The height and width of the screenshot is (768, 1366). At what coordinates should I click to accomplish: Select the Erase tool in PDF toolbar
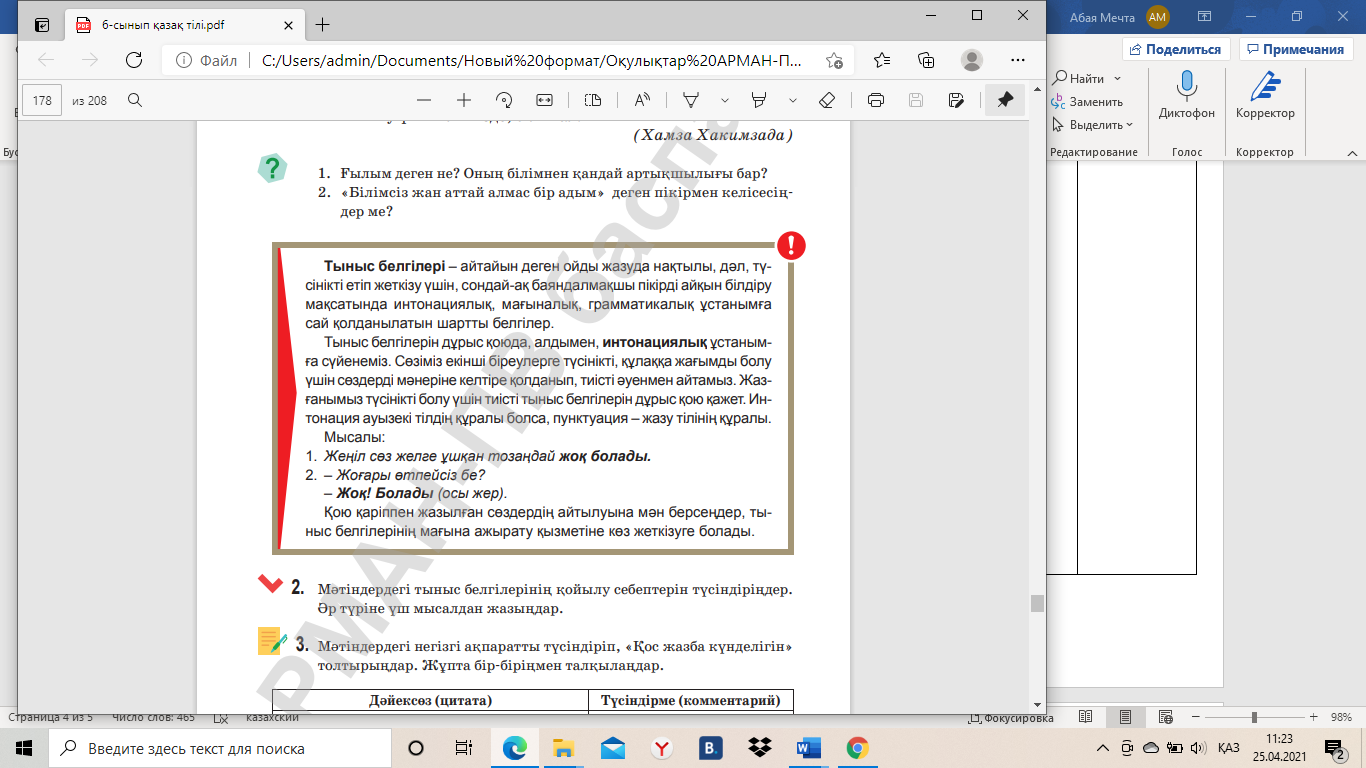coord(826,100)
